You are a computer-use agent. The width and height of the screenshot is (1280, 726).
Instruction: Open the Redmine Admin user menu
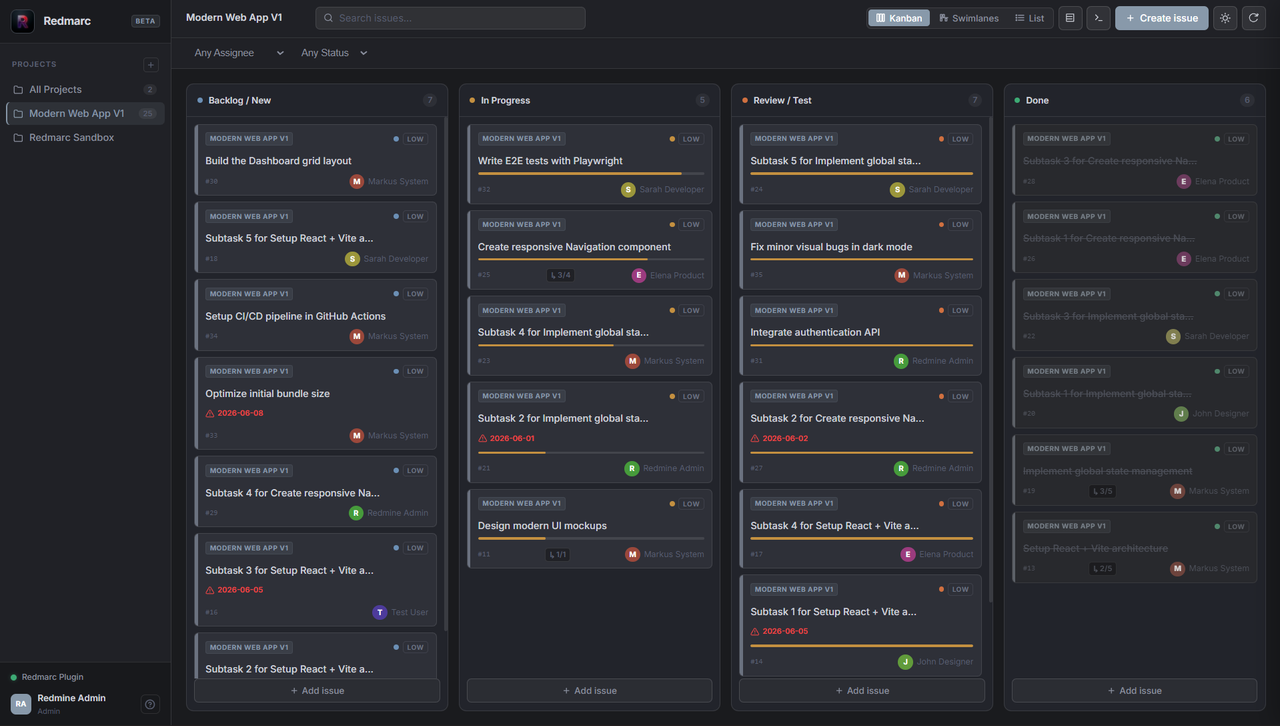click(74, 704)
